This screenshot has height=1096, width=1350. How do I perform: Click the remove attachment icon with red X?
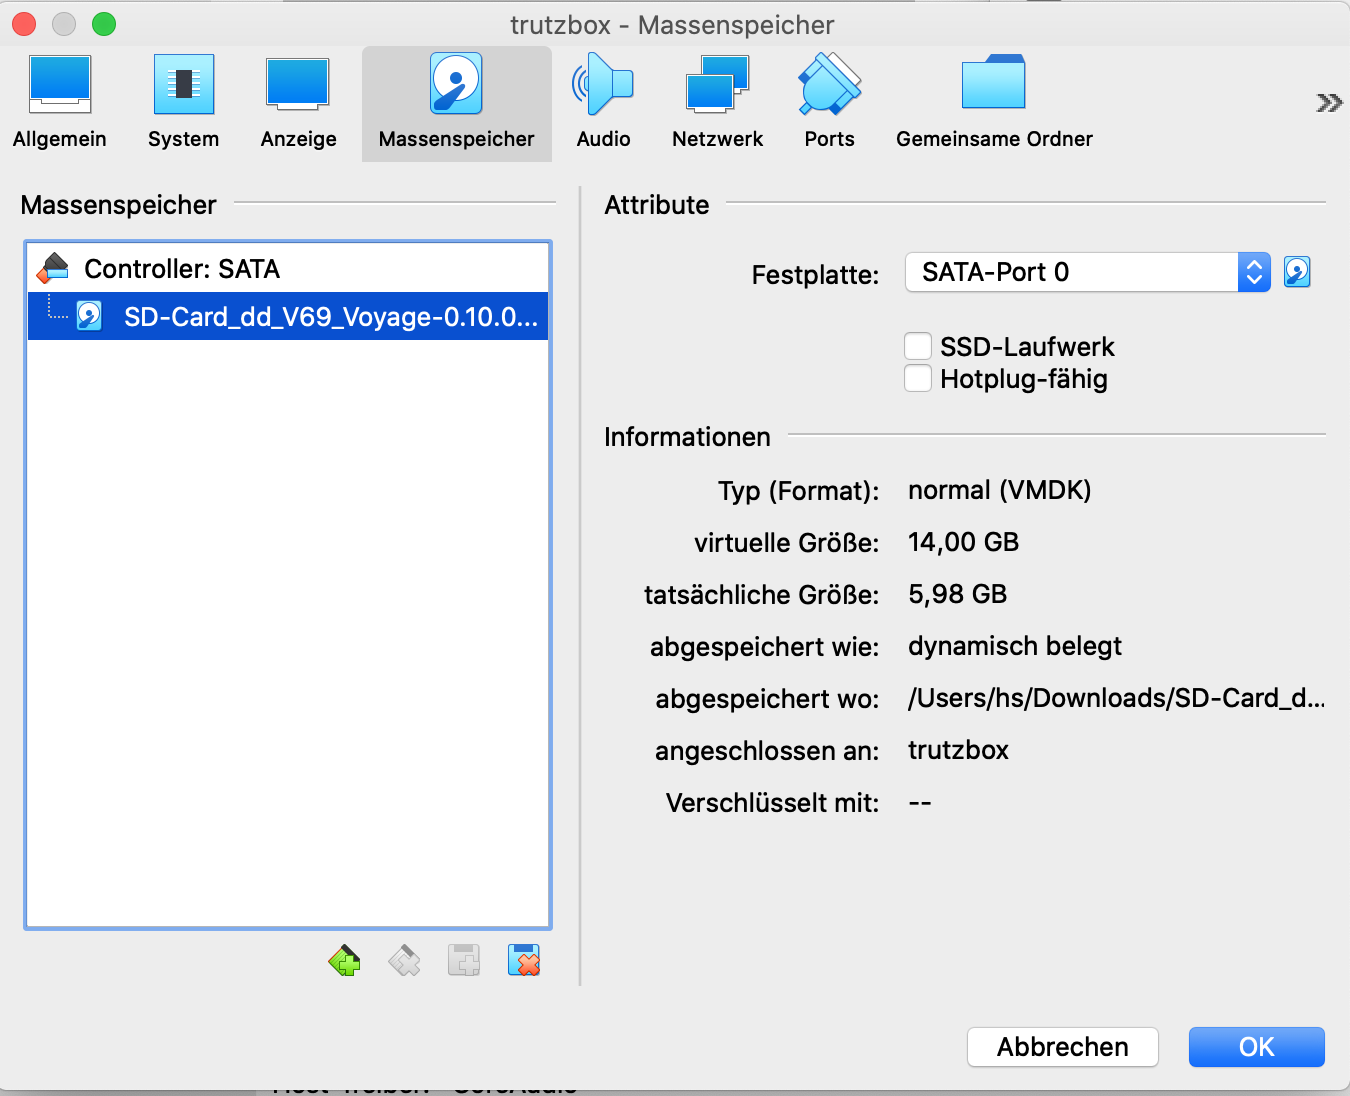(x=524, y=961)
